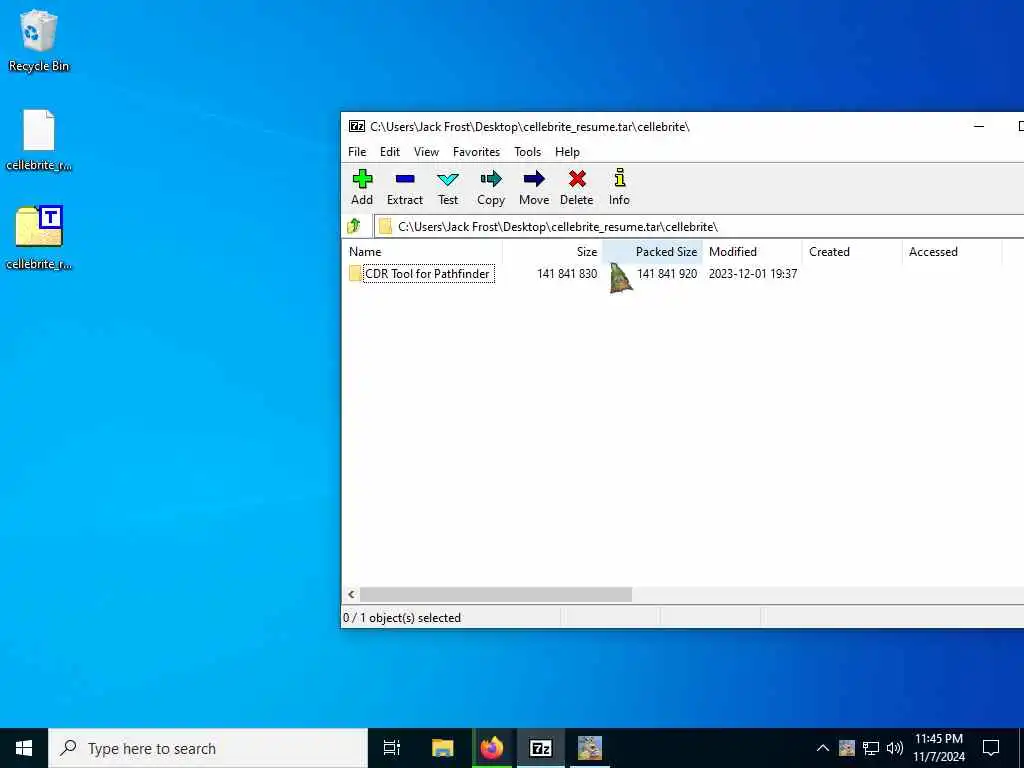
Task: Open the View menu
Action: pyautogui.click(x=426, y=152)
